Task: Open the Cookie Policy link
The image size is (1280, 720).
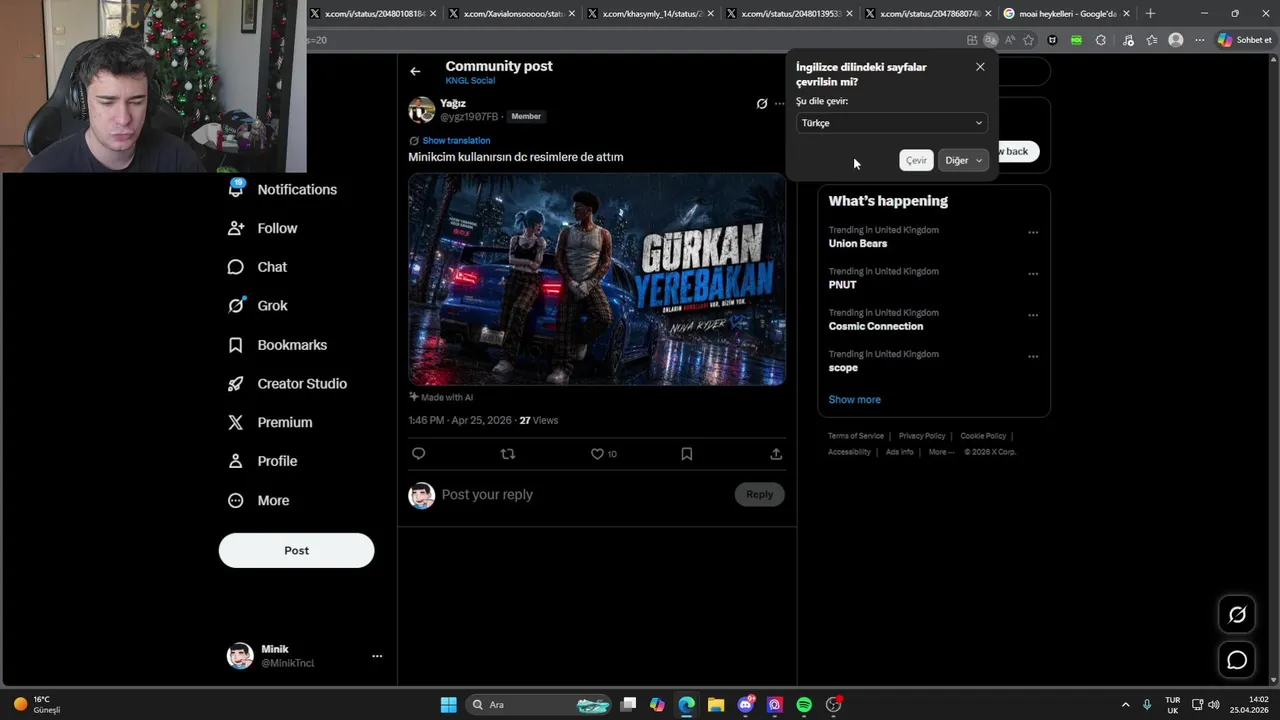Action: (x=983, y=436)
